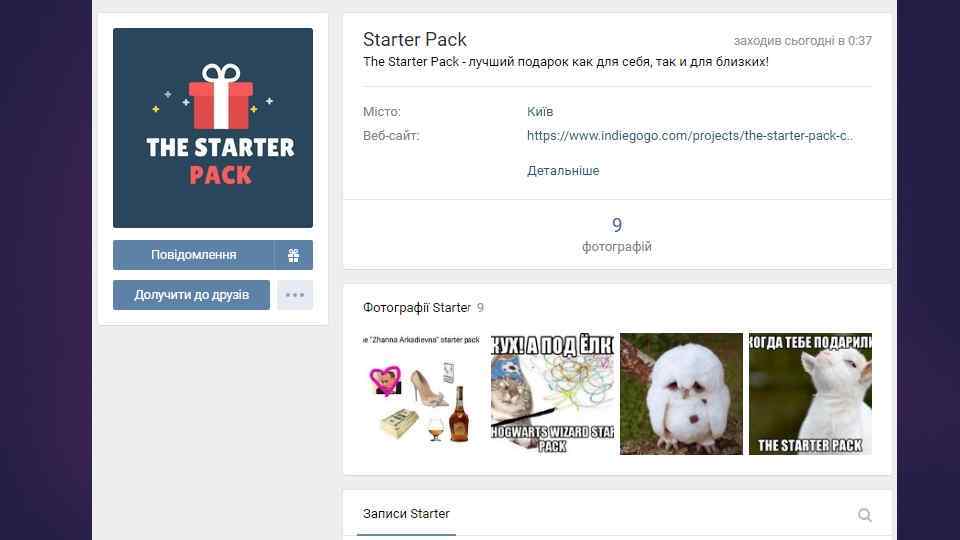Open The Starter Pack profile picture
960x540 pixels.
(x=212, y=128)
